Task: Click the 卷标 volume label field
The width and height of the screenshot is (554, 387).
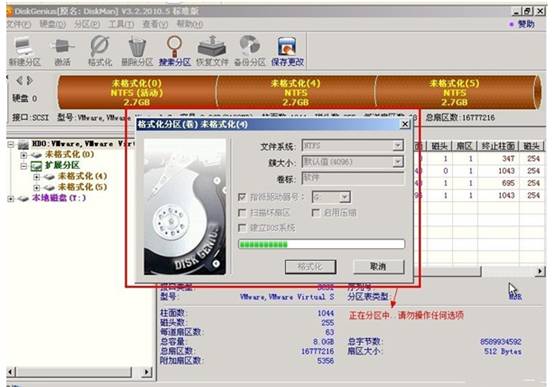Action: click(353, 178)
